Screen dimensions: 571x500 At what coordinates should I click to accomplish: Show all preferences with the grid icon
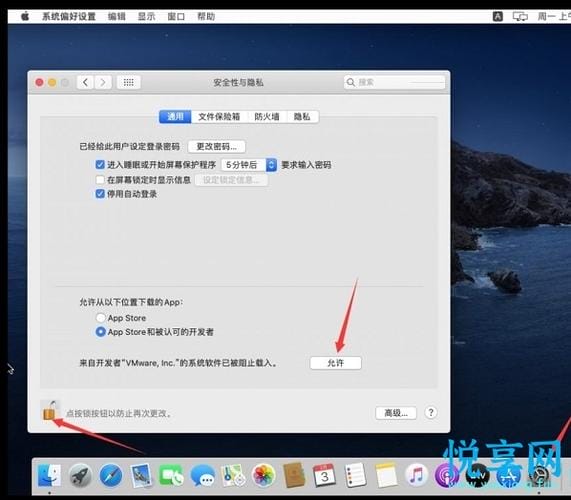(129, 82)
